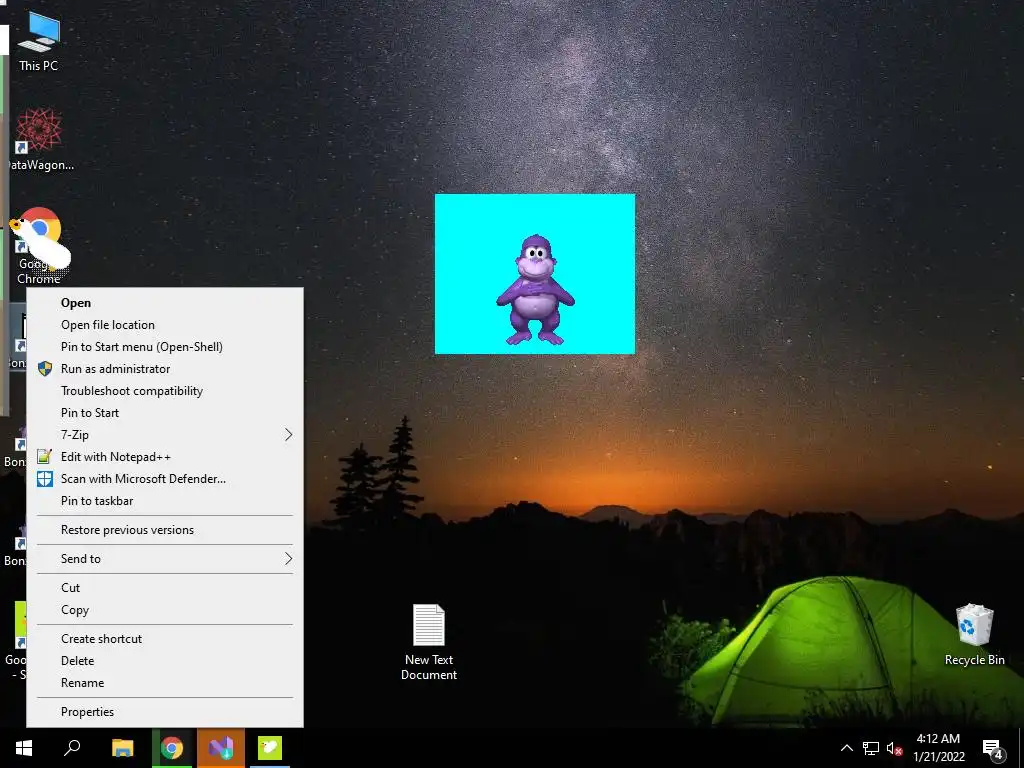This screenshot has height=768, width=1024.
Task: Choose Pin to taskbar
Action: point(165,501)
